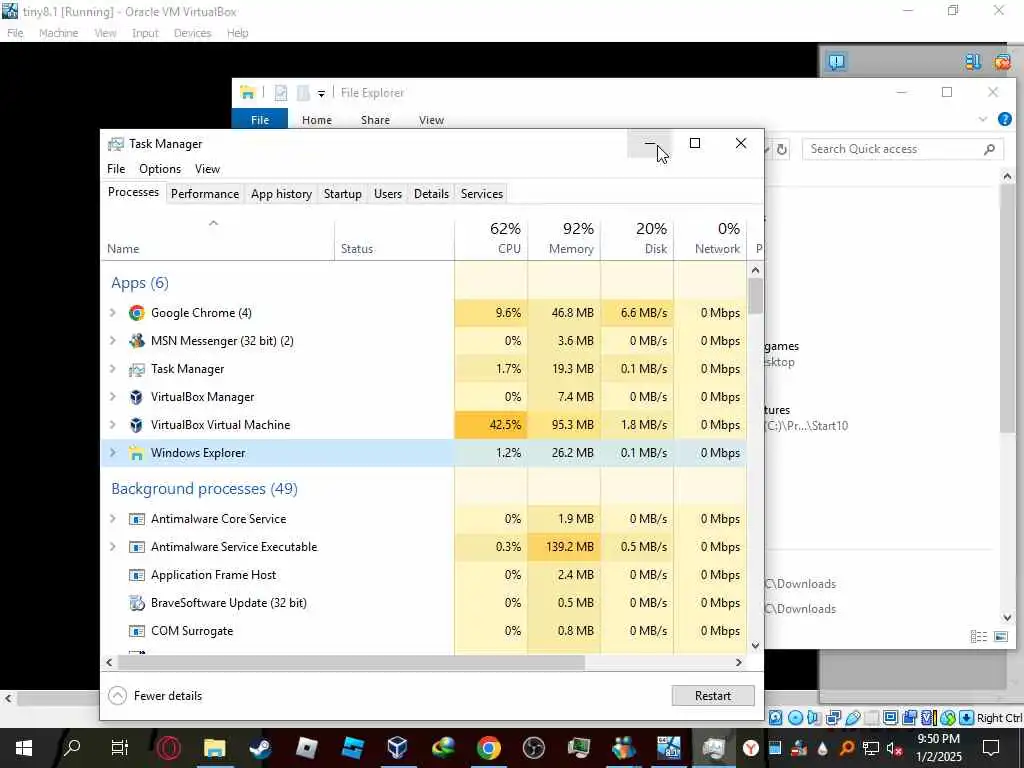Launch Steam from the taskbar
Screen dimensions: 1024x768
[261, 748]
